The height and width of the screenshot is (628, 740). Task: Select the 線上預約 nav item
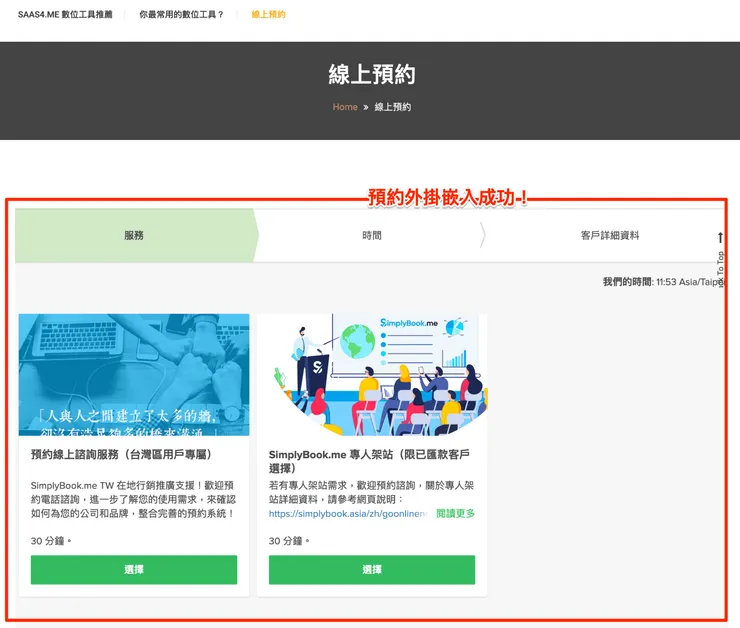point(268,15)
